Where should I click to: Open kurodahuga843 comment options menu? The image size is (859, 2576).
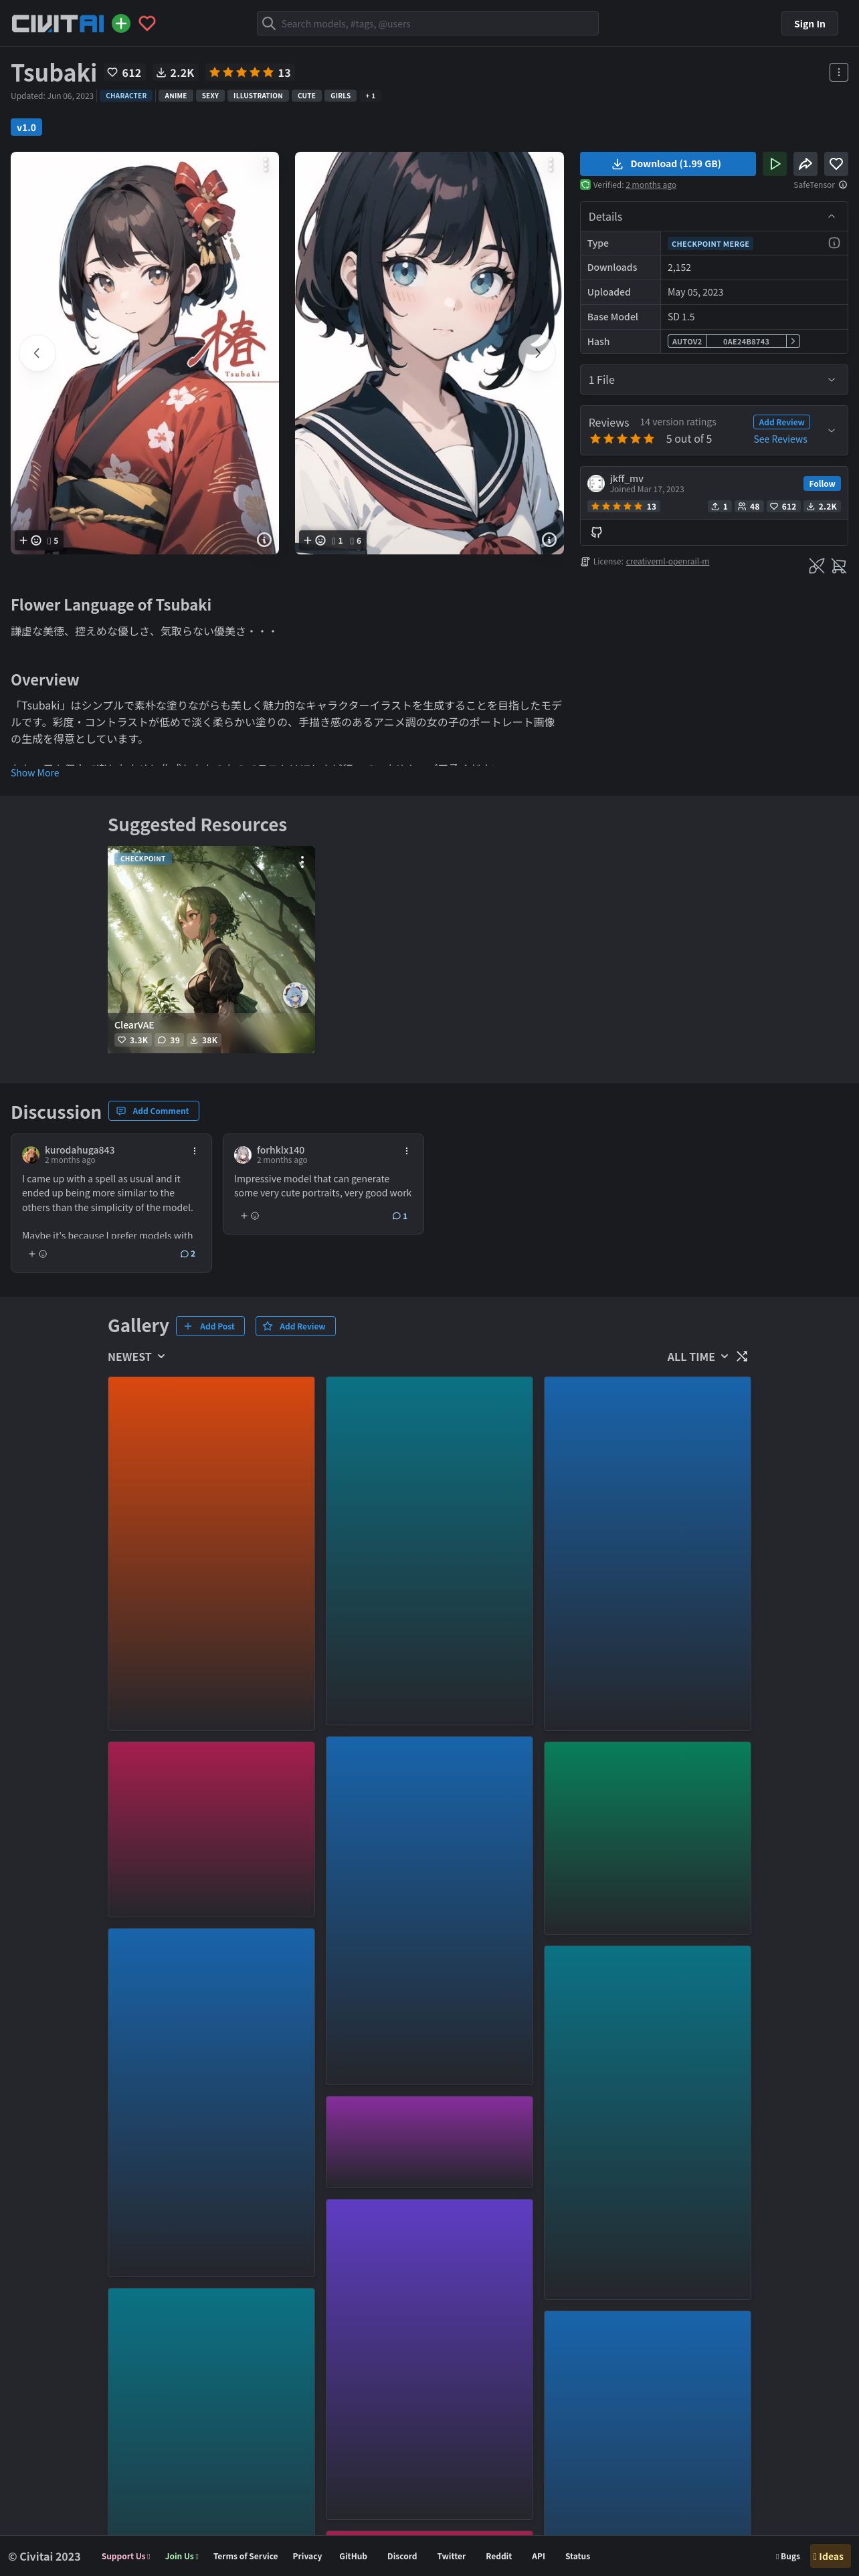[194, 1151]
